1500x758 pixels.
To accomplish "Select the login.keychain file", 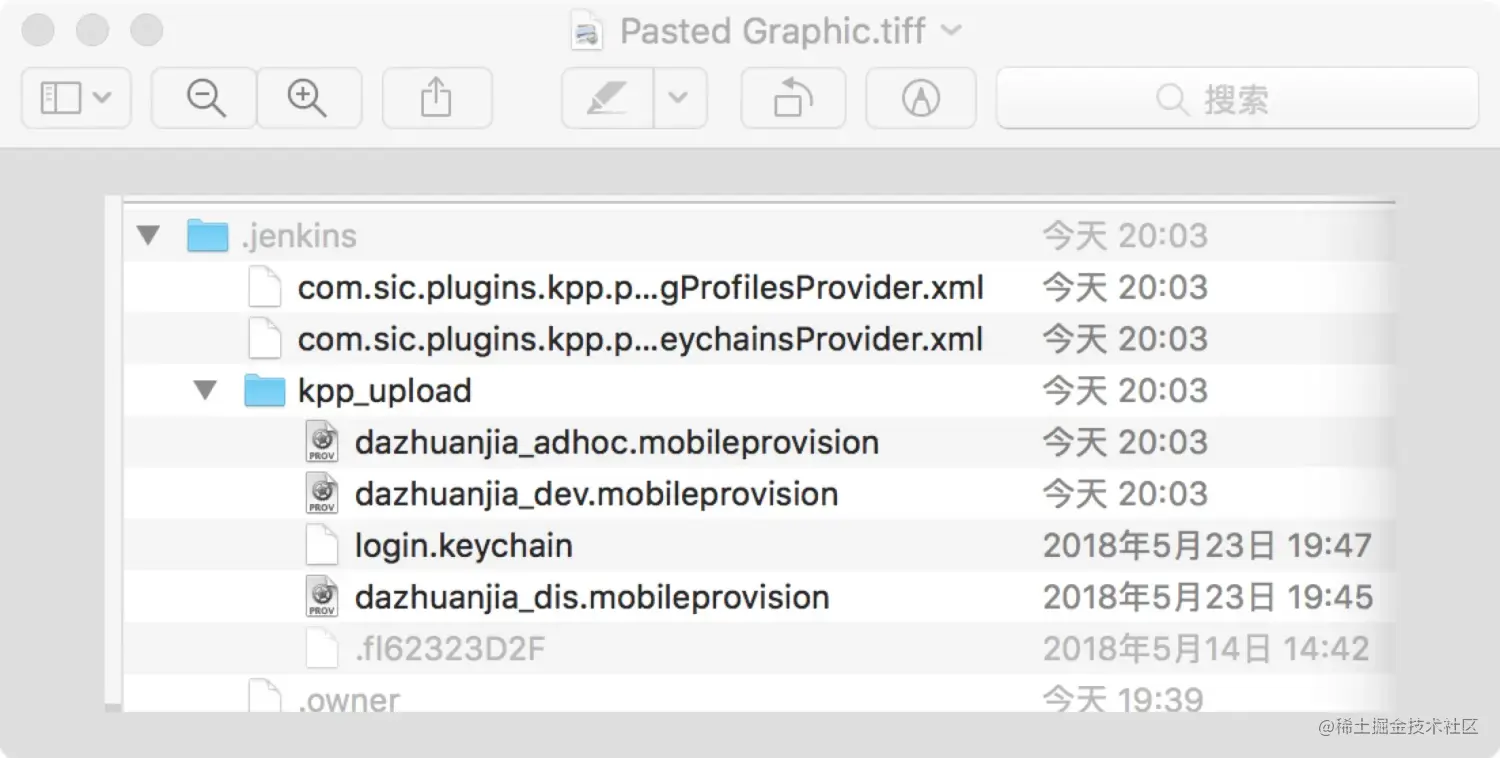I will (x=463, y=546).
